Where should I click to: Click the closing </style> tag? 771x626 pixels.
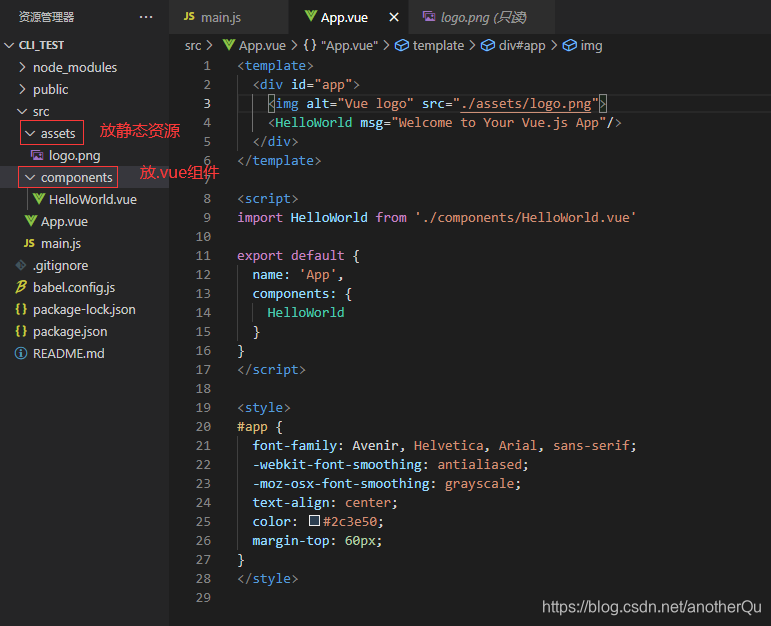(x=267, y=579)
